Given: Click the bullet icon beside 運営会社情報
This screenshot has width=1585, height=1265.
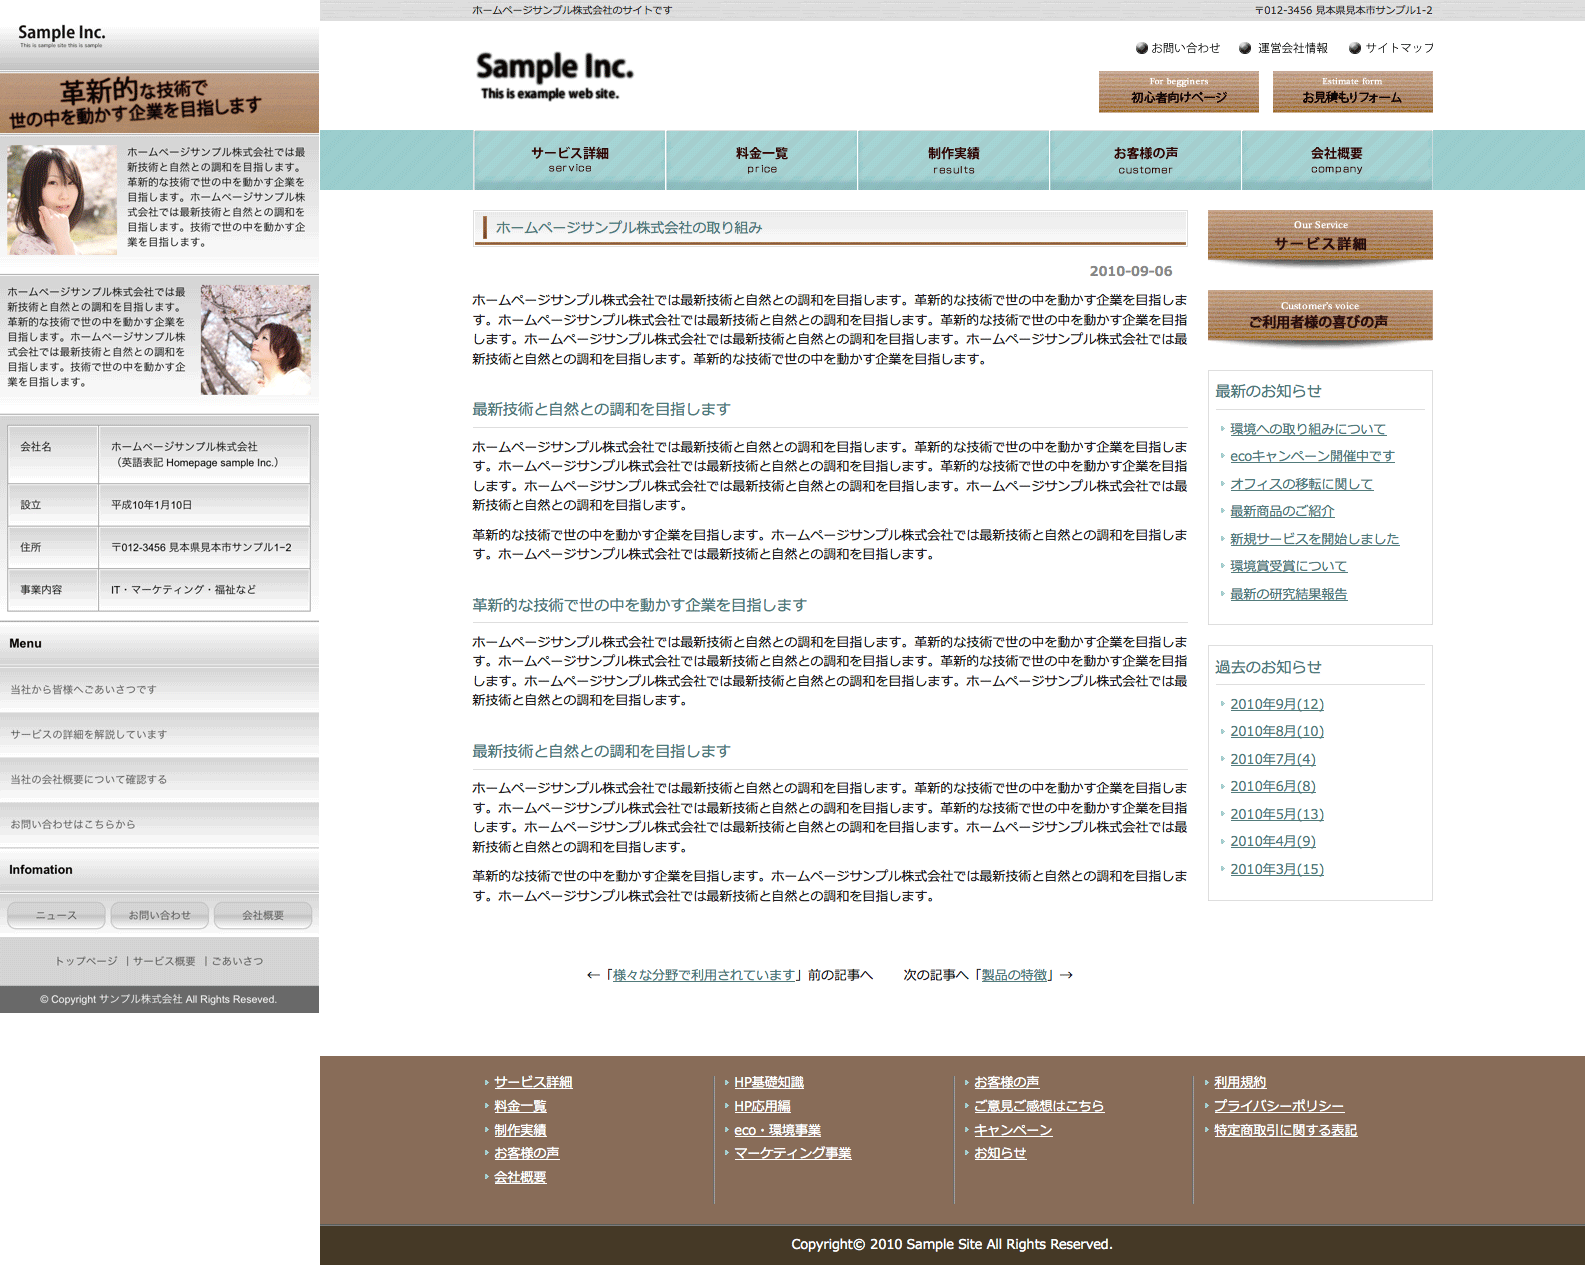Looking at the screenshot, I should tap(1245, 48).
